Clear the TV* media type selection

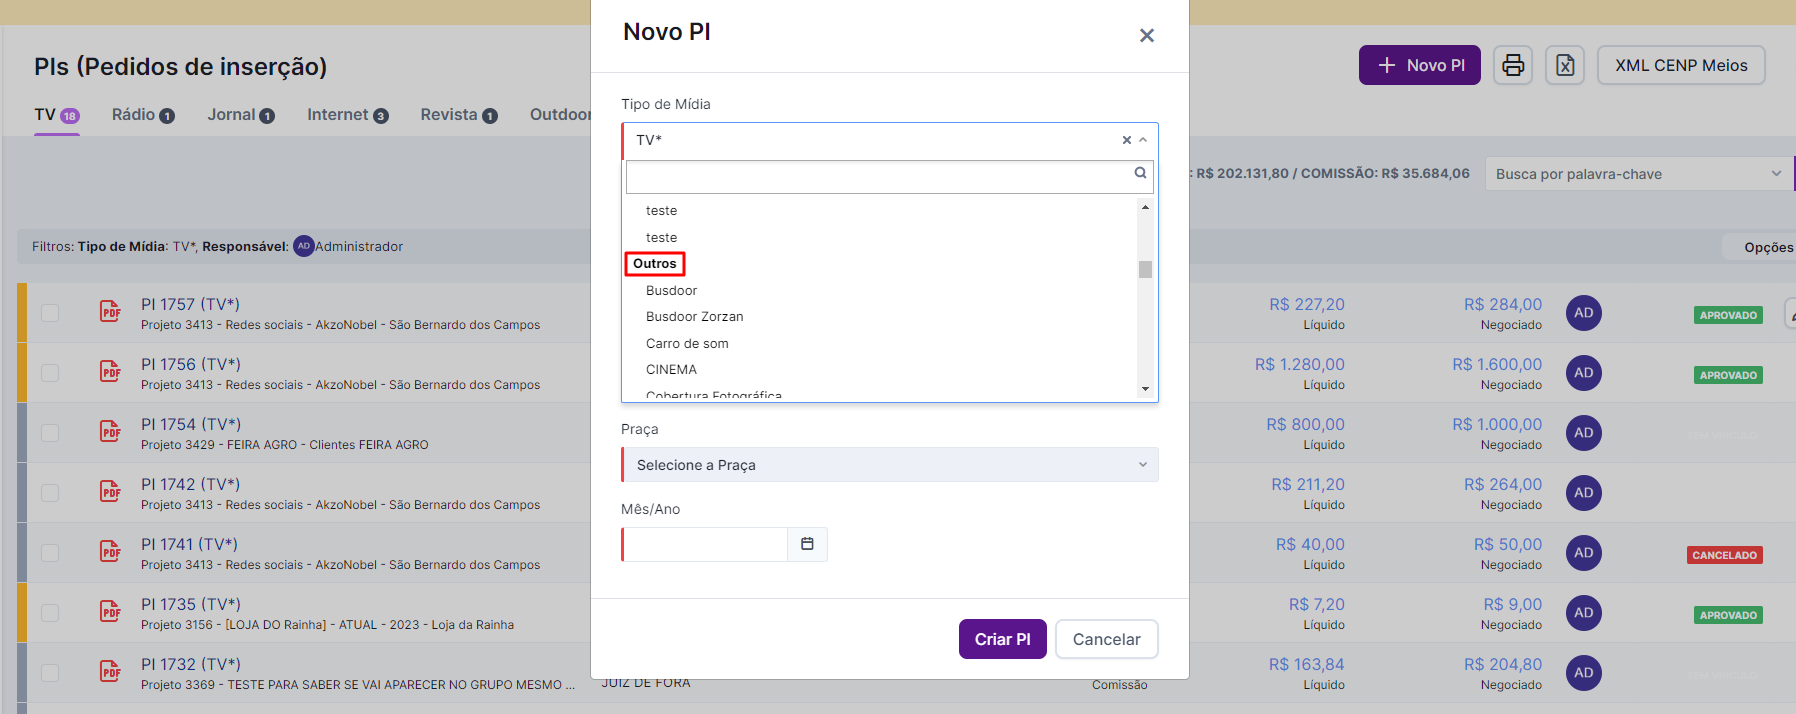point(1126,140)
